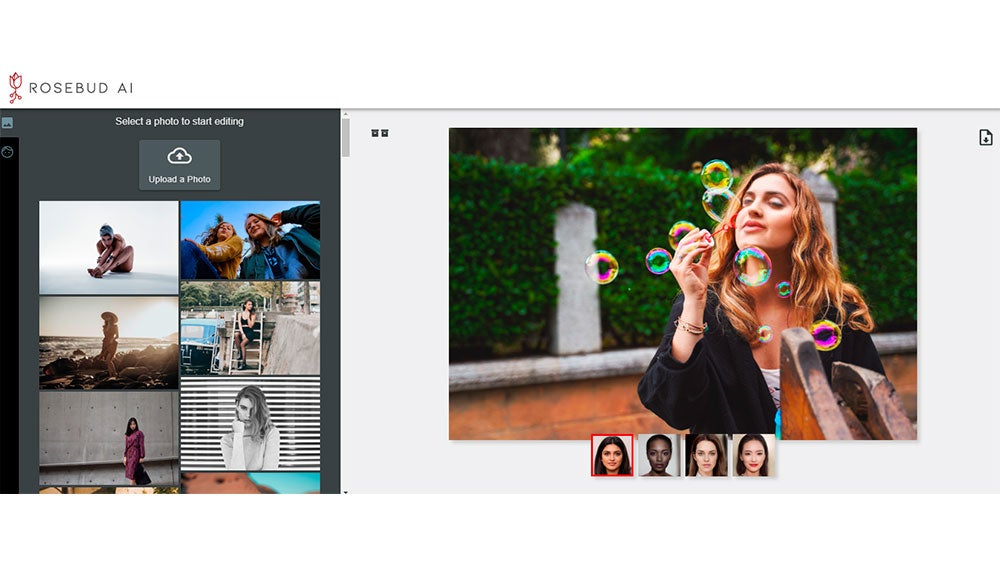Pick the woman beside vintage car photo

[x=250, y=327]
